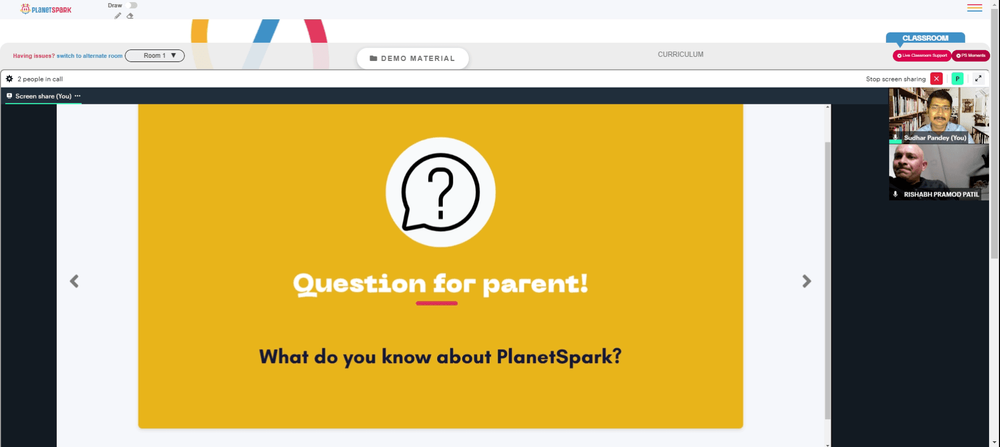Go to the next slide arrow
The width and height of the screenshot is (1000, 447).
pyautogui.click(x=807, y=281)
